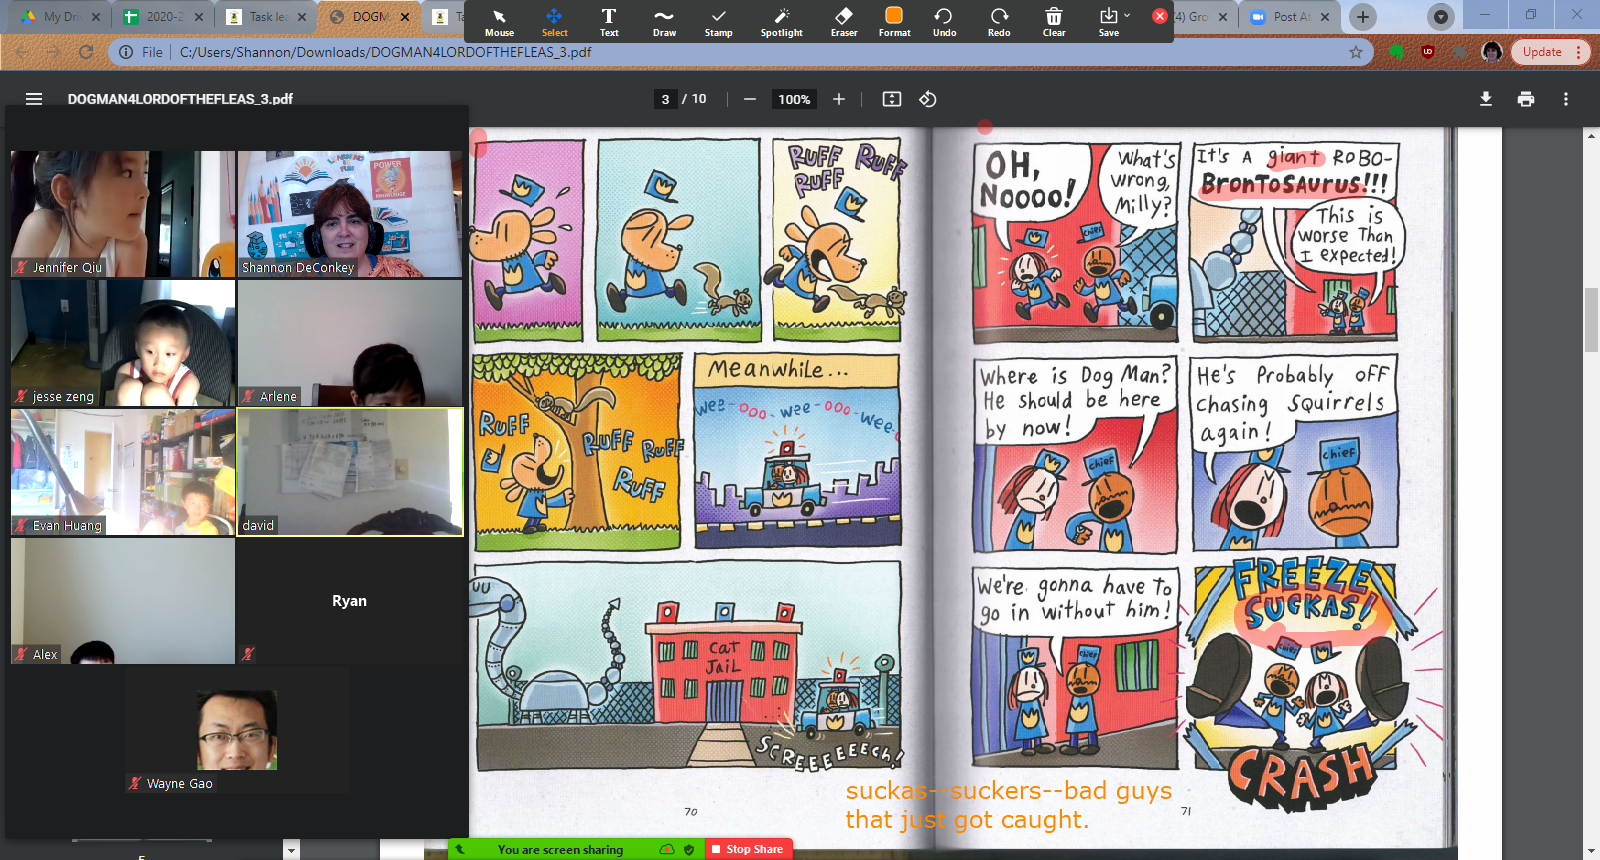
Task: Click the green encryption shield icon
Action: tap(689, 849)
